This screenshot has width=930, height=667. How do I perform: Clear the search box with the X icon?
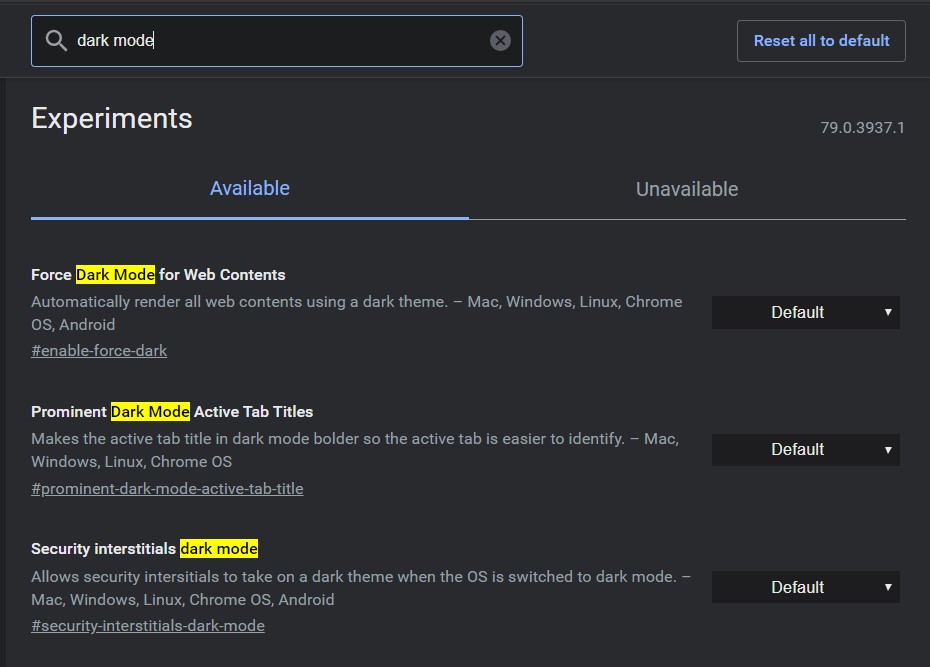tap(500, 40)
